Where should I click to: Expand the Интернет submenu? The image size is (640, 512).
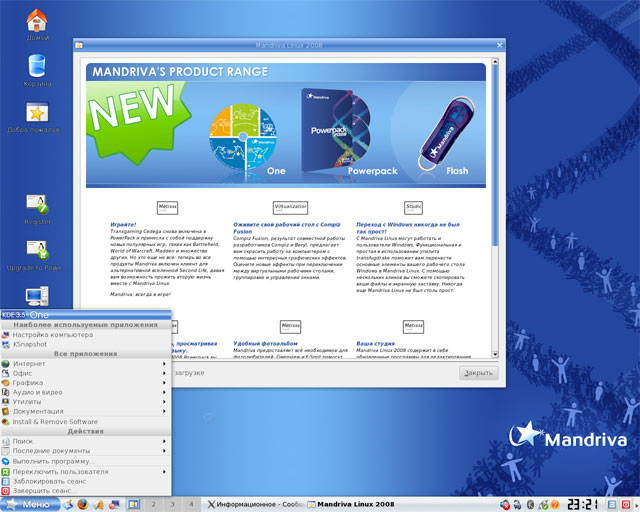(86, 364)
